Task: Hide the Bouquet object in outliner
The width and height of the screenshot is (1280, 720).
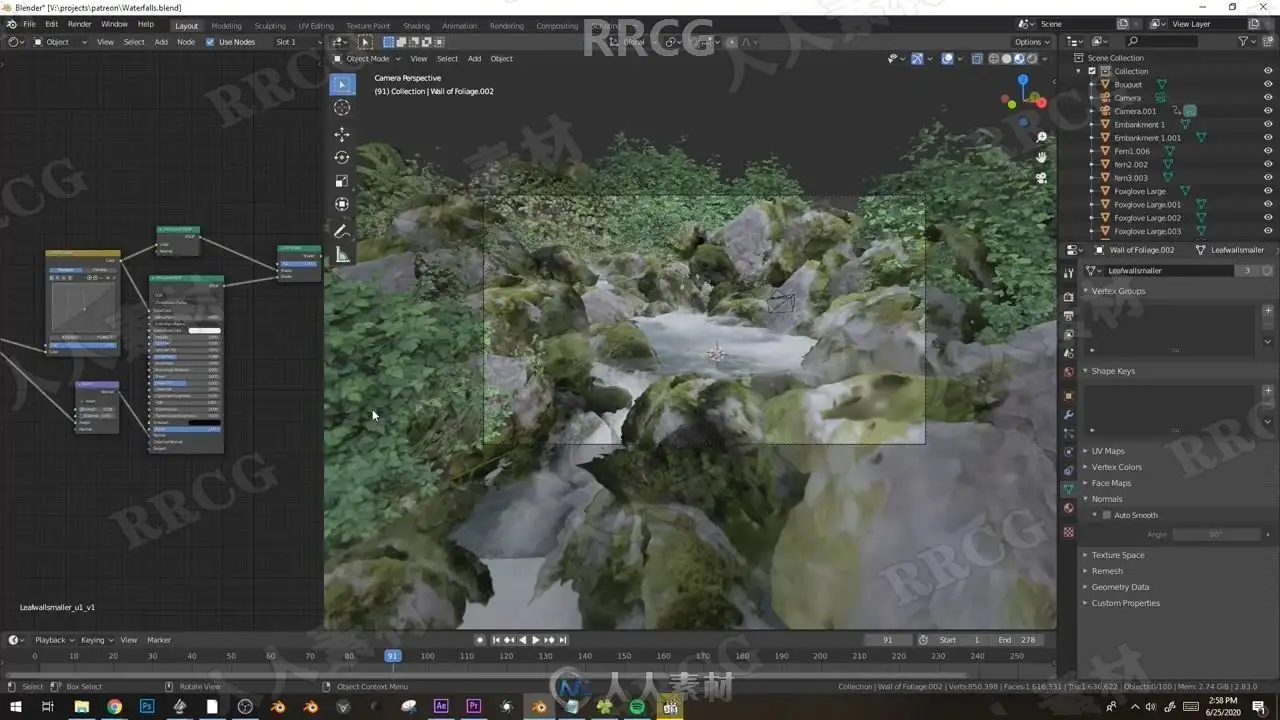Action: [1268, 85]
